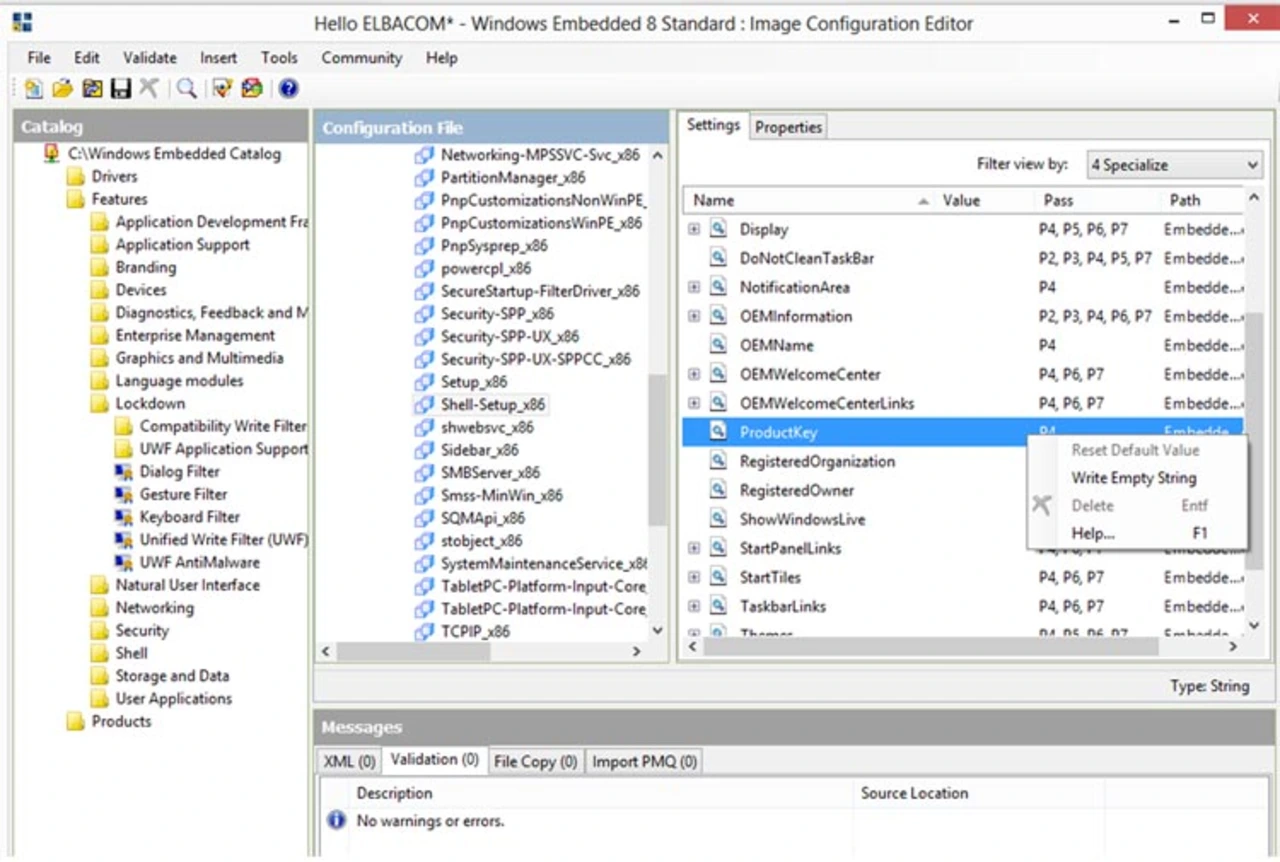Click the Find magnifier toolbar icon
This screenshot has height=862, width=1280.
186,89
